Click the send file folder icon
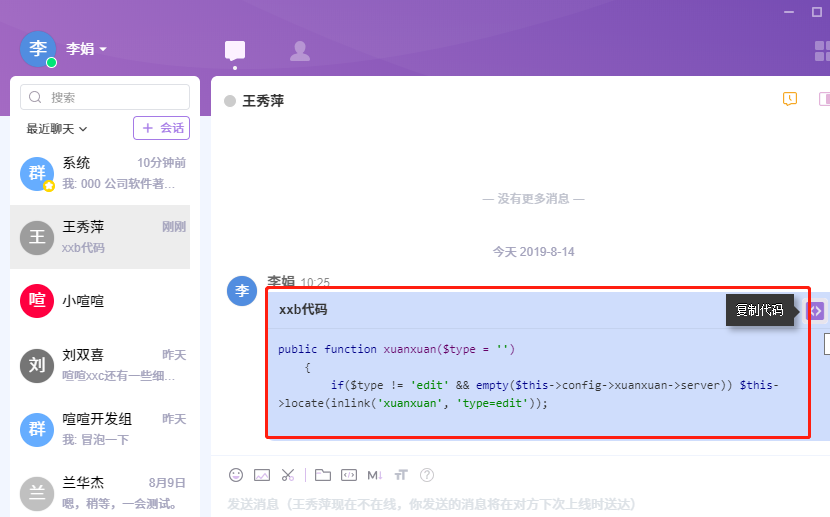The image size is (830, 517). coord(322,475)
